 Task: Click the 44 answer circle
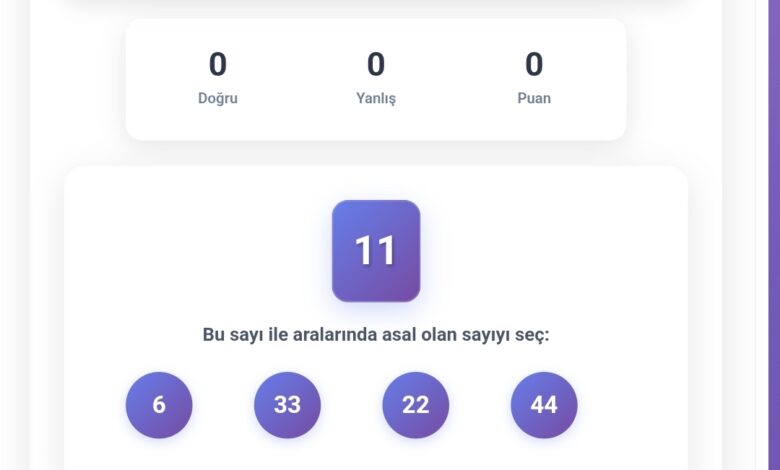pyautogui.click(x=544, y=405)
